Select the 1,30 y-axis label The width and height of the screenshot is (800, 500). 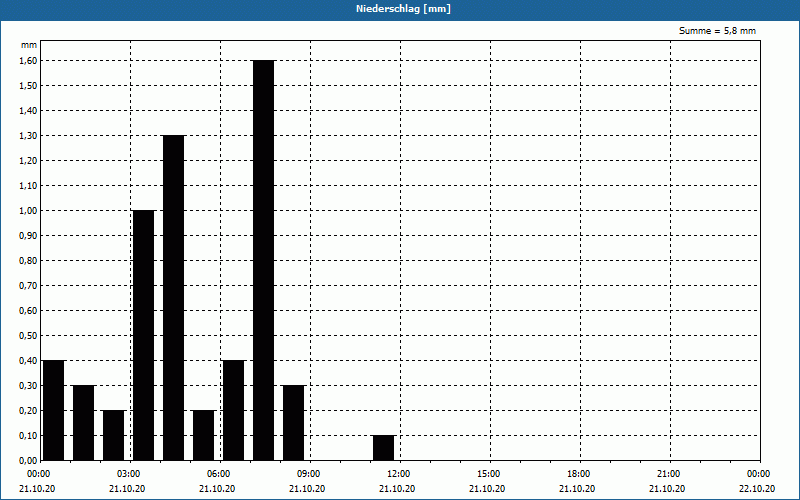click(x=28, y=136)
